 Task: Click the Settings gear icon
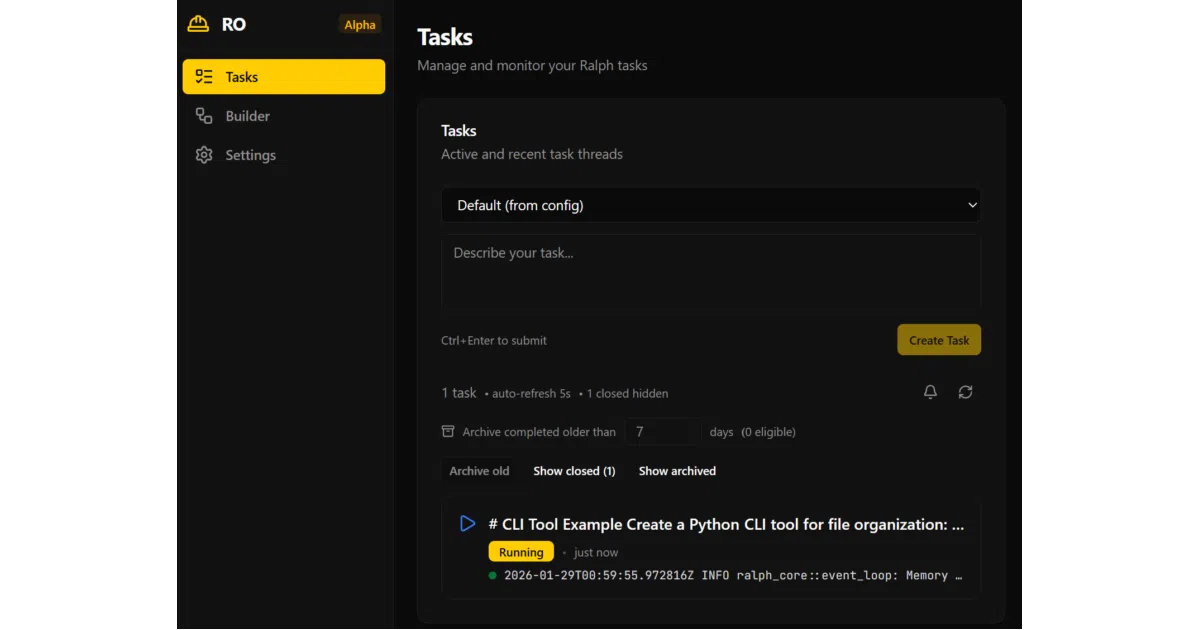pos(204,155)
